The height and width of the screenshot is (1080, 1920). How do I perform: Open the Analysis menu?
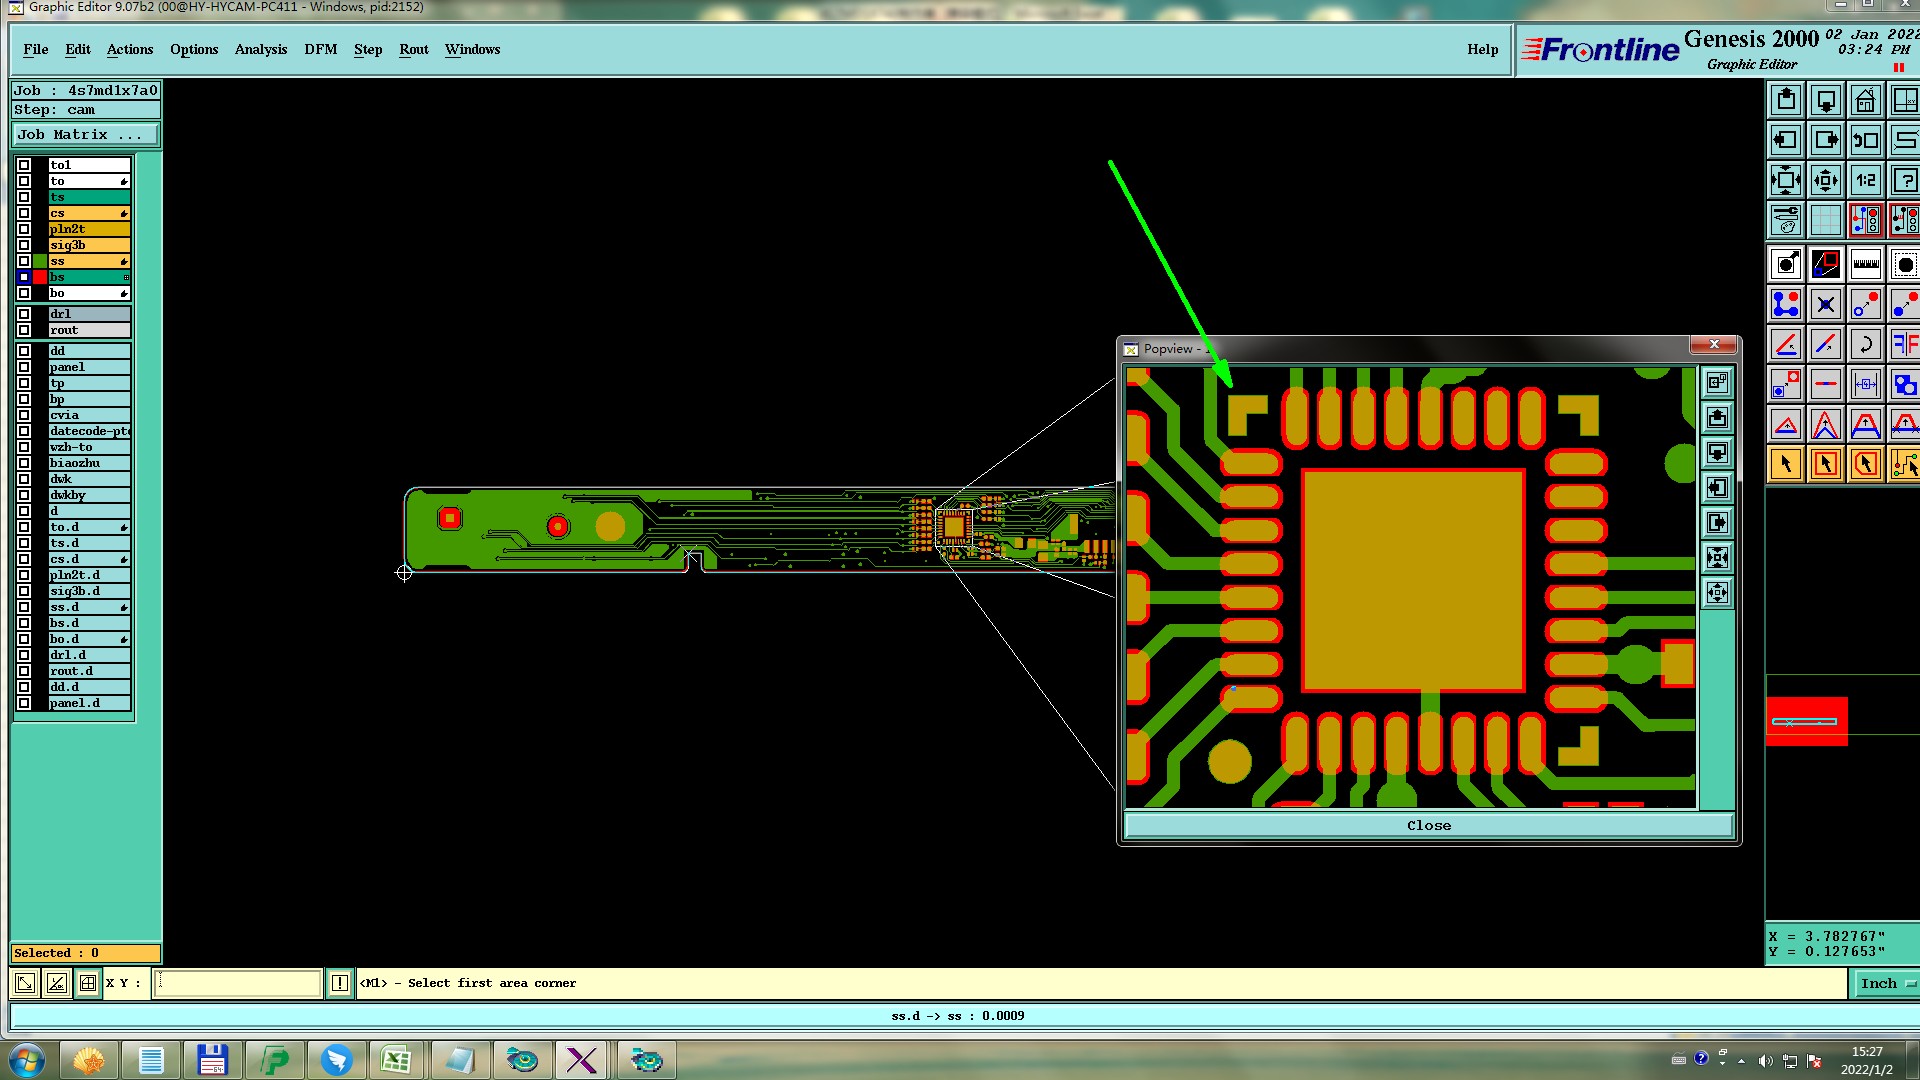pyautogui.click(x=260, y=49)
